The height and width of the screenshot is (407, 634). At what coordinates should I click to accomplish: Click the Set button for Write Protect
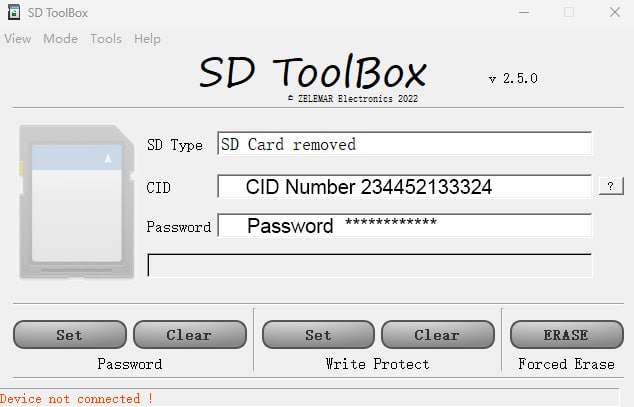(x=318, y=335)
